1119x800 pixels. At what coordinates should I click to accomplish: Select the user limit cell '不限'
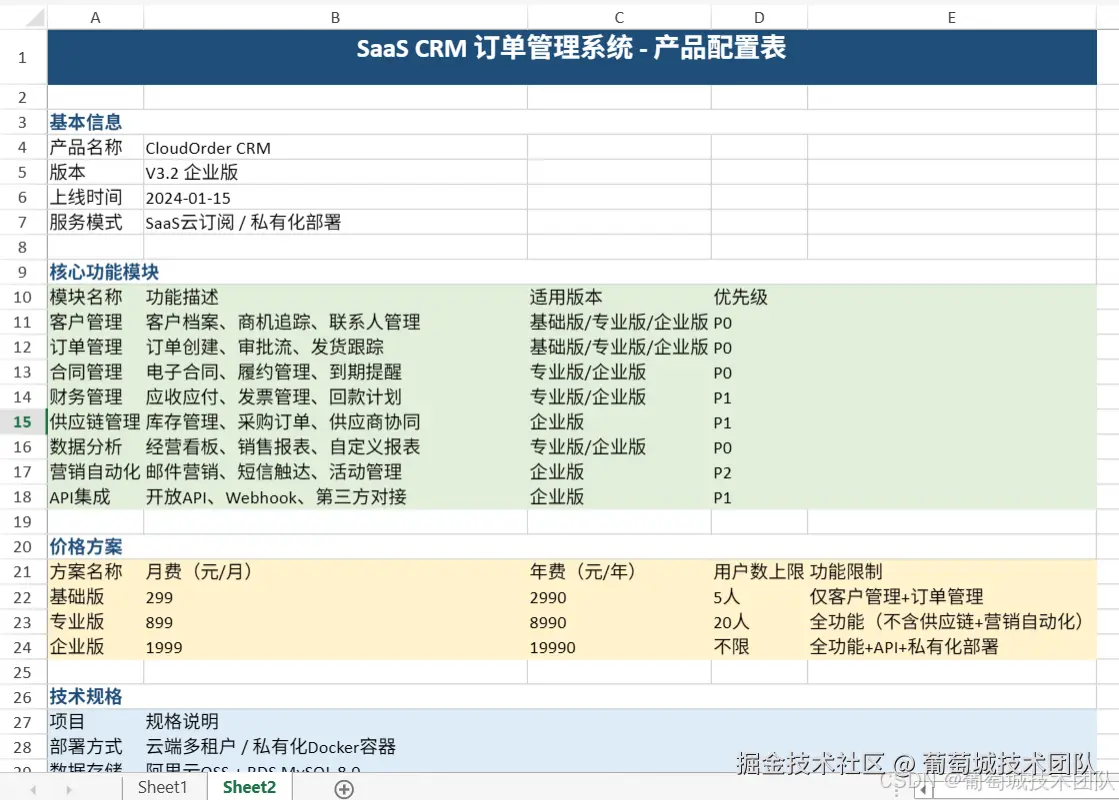[x=759, y=647]
